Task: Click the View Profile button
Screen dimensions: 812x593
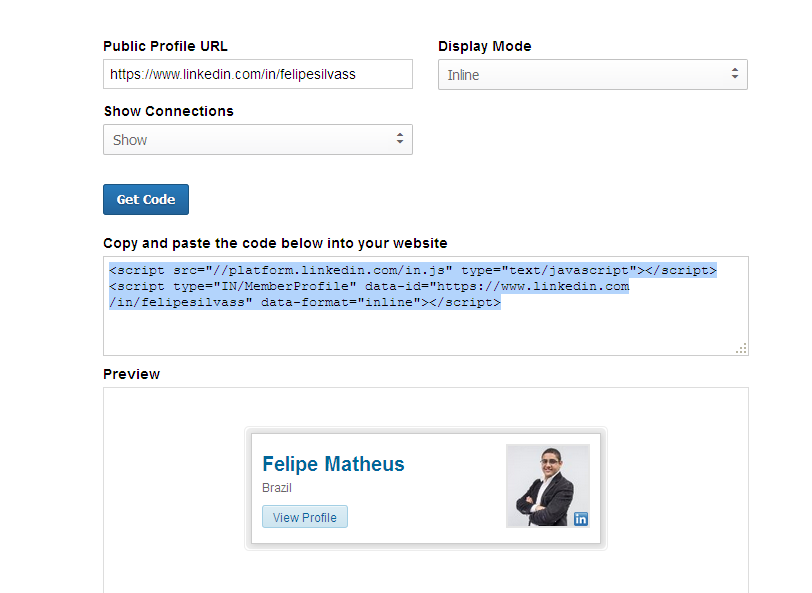Action: tap(304, 517)
